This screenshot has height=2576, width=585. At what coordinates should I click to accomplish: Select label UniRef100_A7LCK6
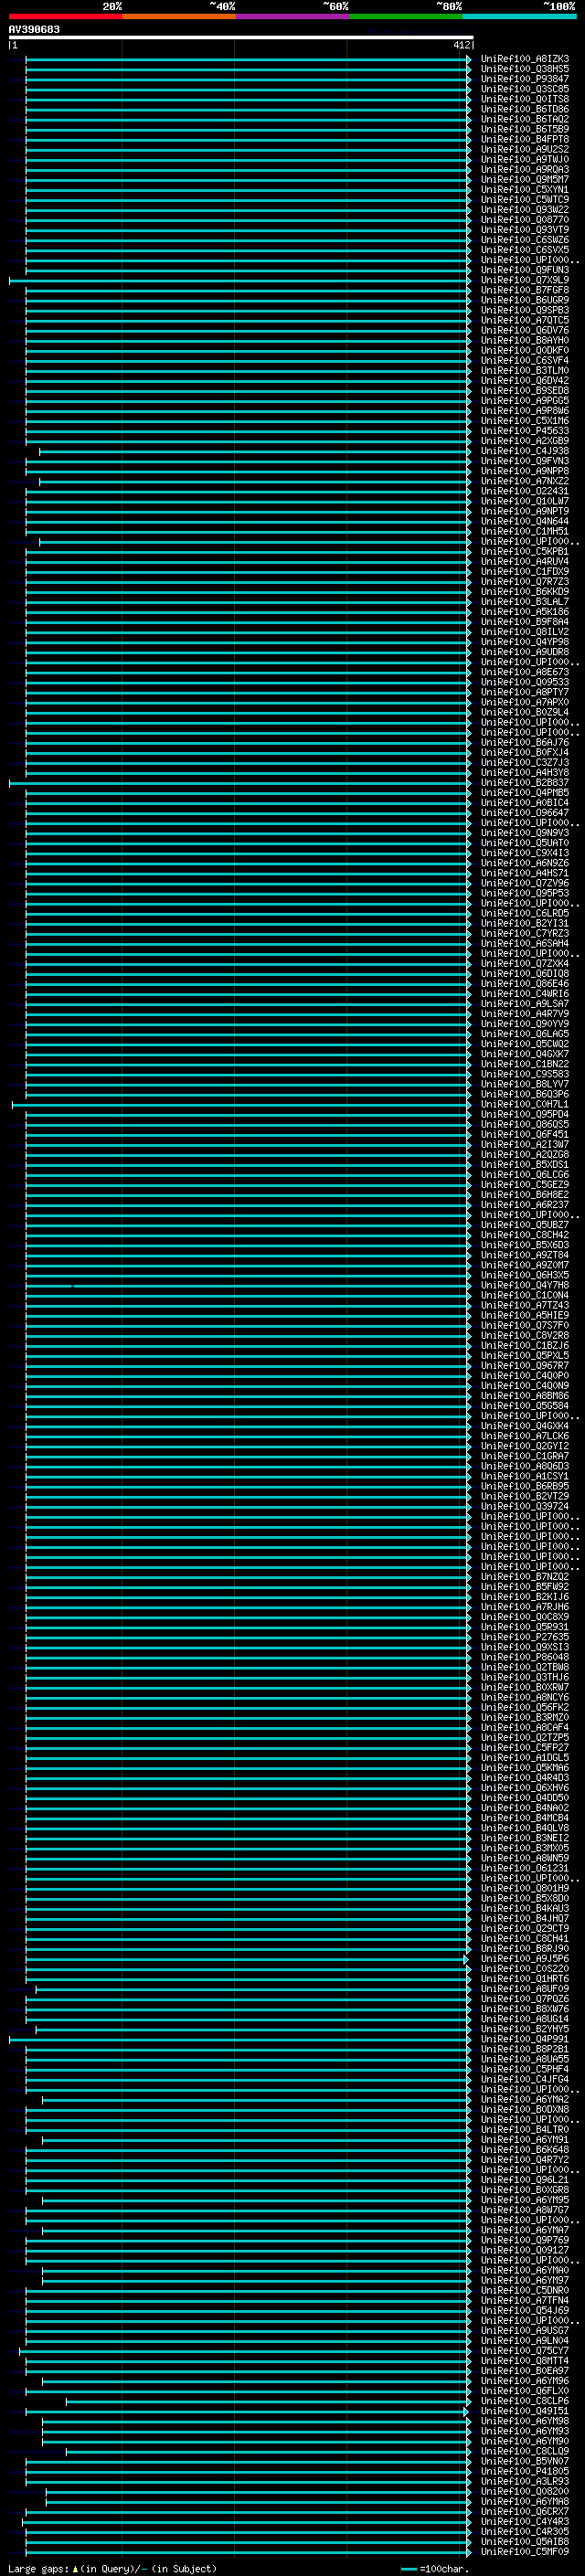(x=524, y=1436)
